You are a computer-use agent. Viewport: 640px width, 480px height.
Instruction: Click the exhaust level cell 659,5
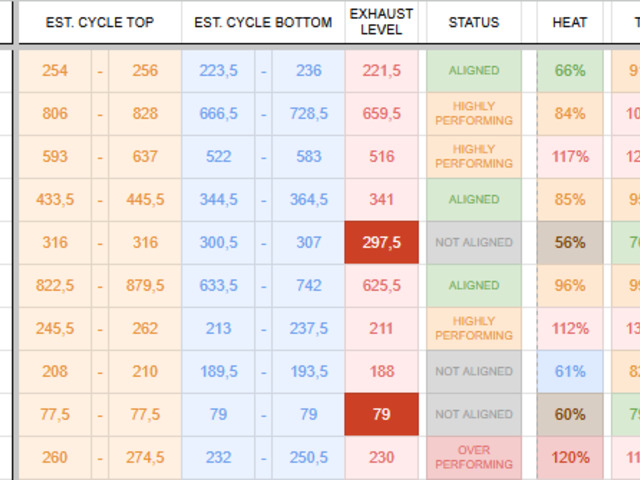point(382,114)
